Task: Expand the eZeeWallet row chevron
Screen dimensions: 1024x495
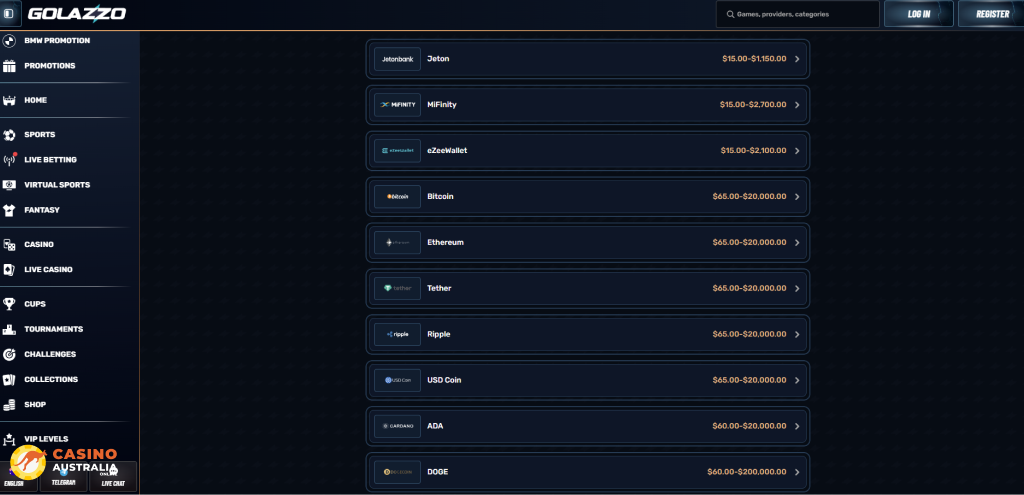Action: tap(797, 150)
